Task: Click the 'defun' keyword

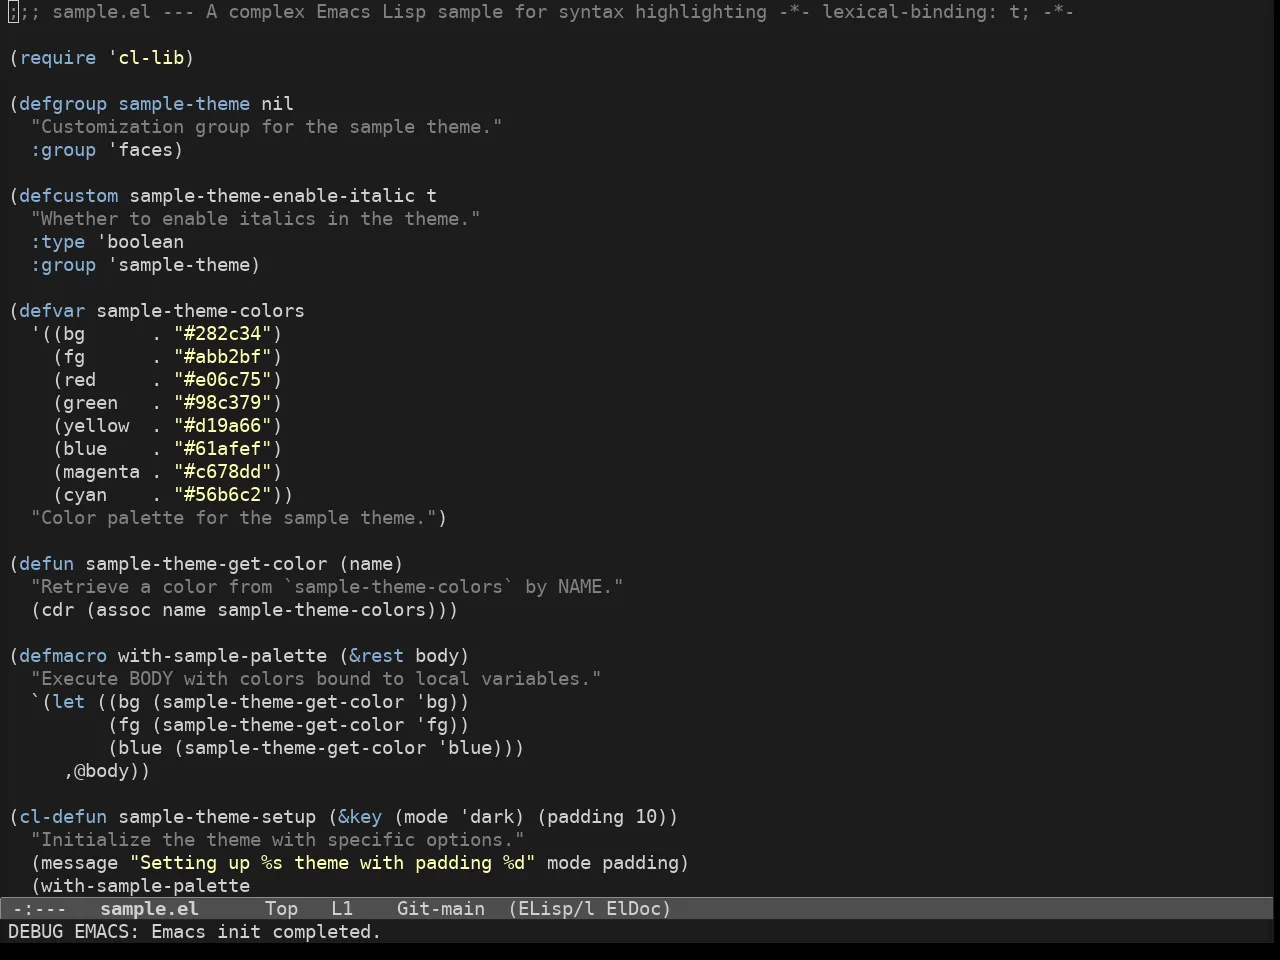Action: coord(47,564)
